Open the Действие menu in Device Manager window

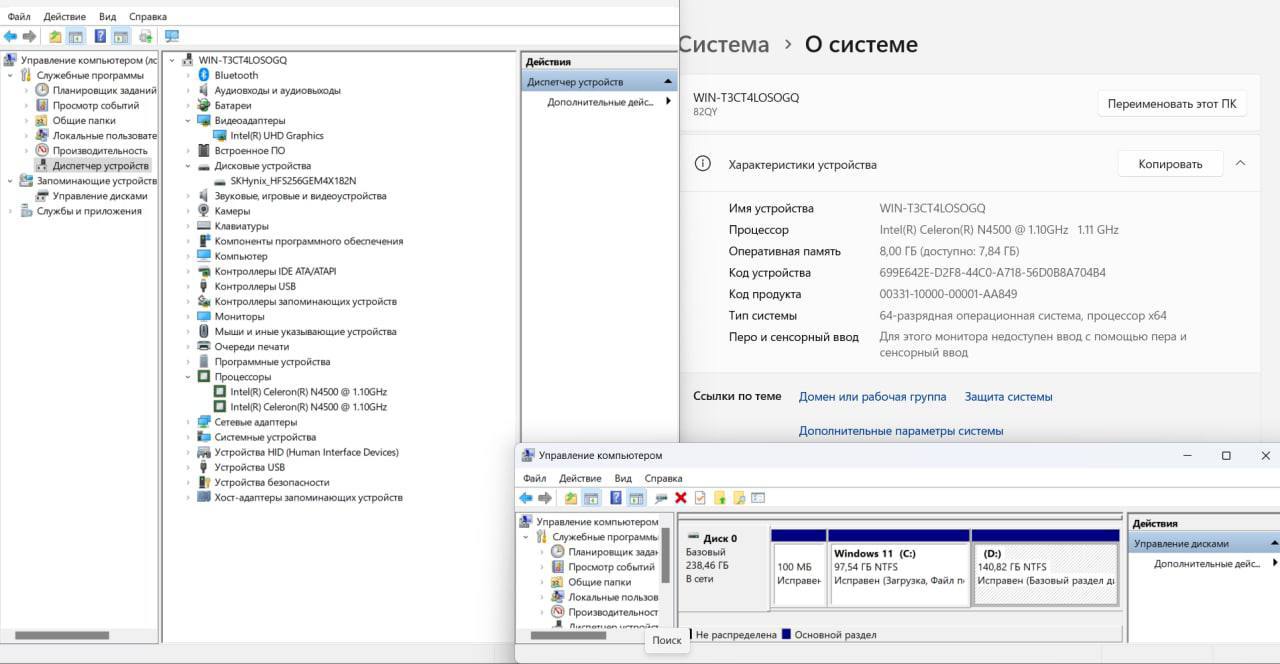[x=65, y=17]
